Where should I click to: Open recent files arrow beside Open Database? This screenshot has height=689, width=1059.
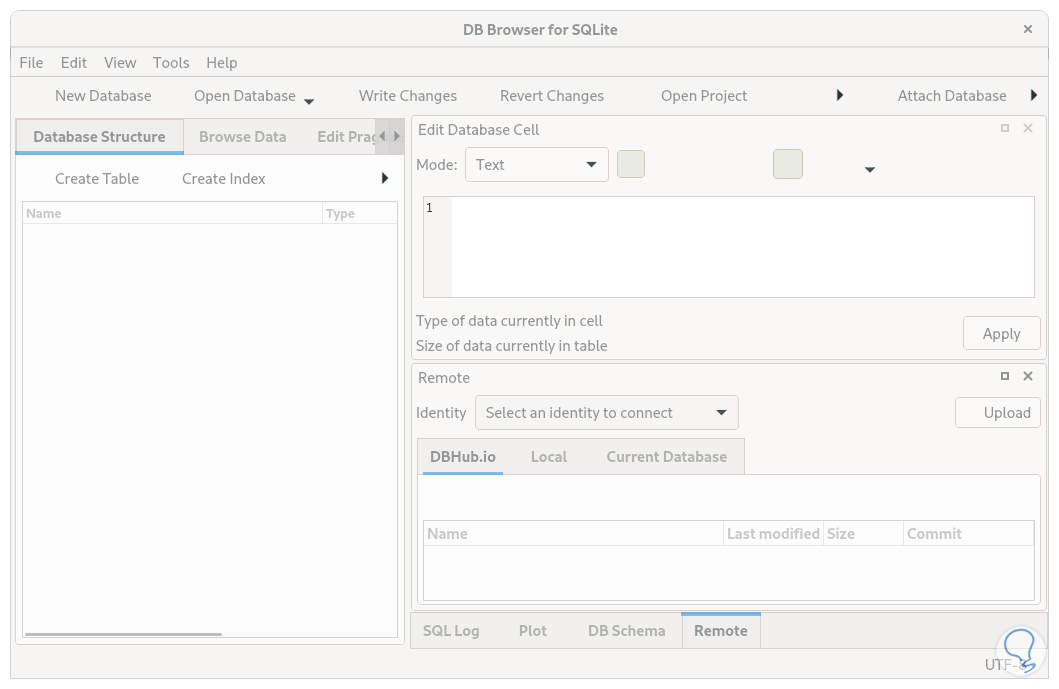(x=309, y=100)
